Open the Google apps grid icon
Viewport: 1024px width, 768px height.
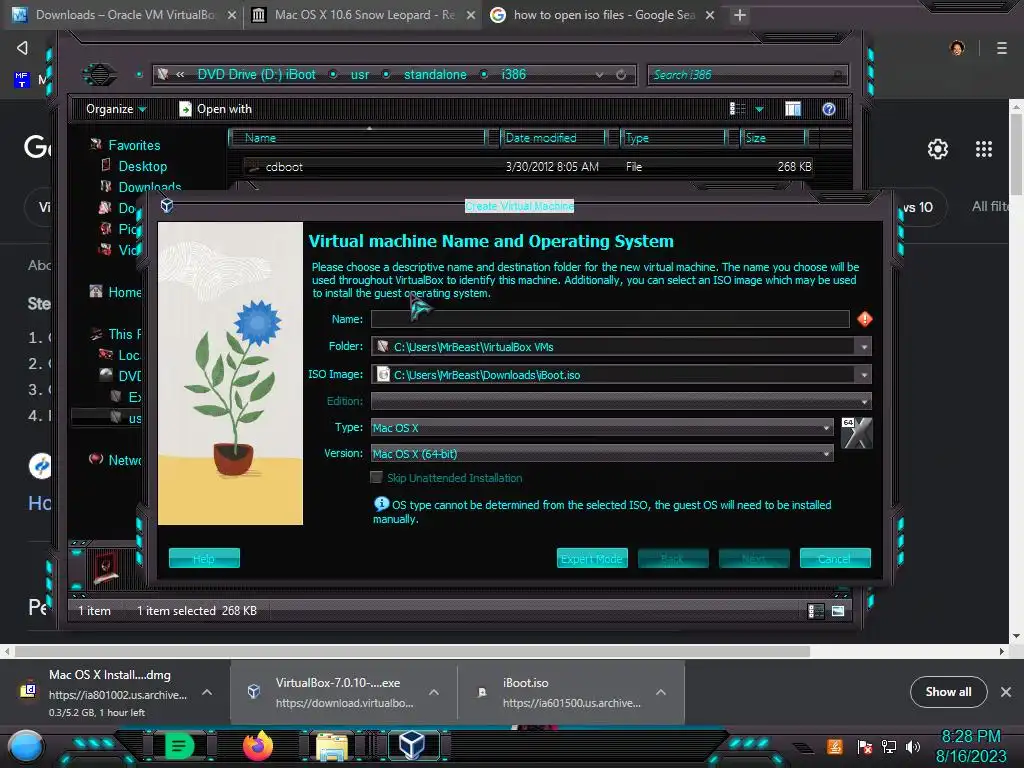(984, 149)
